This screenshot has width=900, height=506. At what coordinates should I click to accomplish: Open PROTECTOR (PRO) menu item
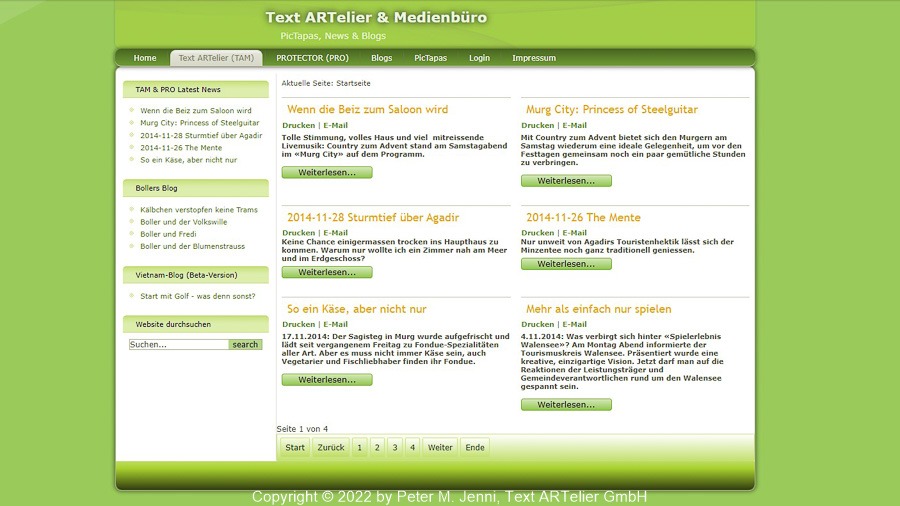click(x=312, y=58)
